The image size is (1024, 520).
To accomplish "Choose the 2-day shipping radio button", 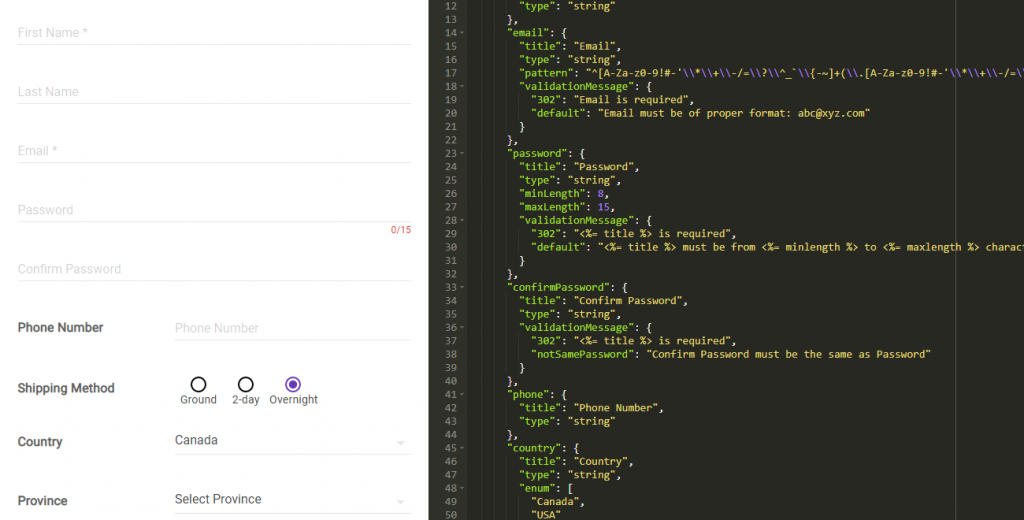I will (246, 384).
